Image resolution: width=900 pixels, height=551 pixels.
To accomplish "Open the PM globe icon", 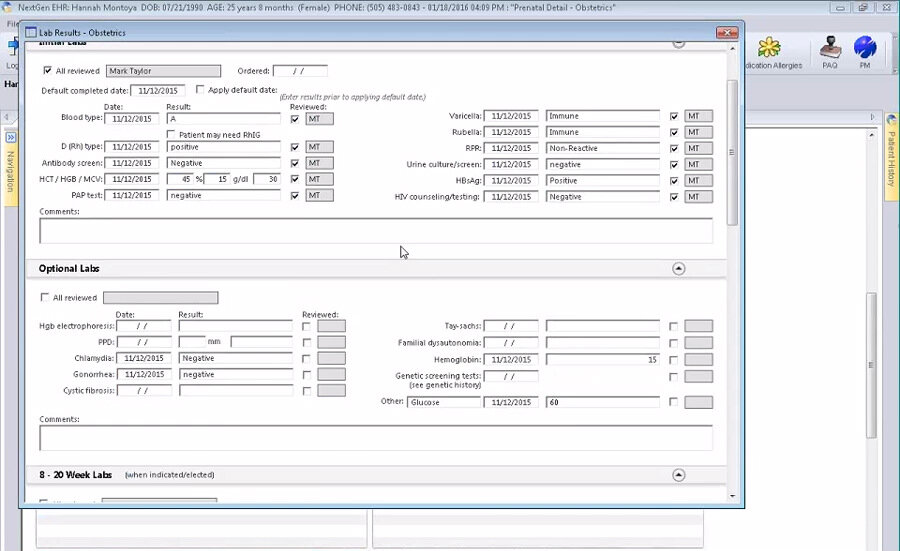I will pos(864,52).
